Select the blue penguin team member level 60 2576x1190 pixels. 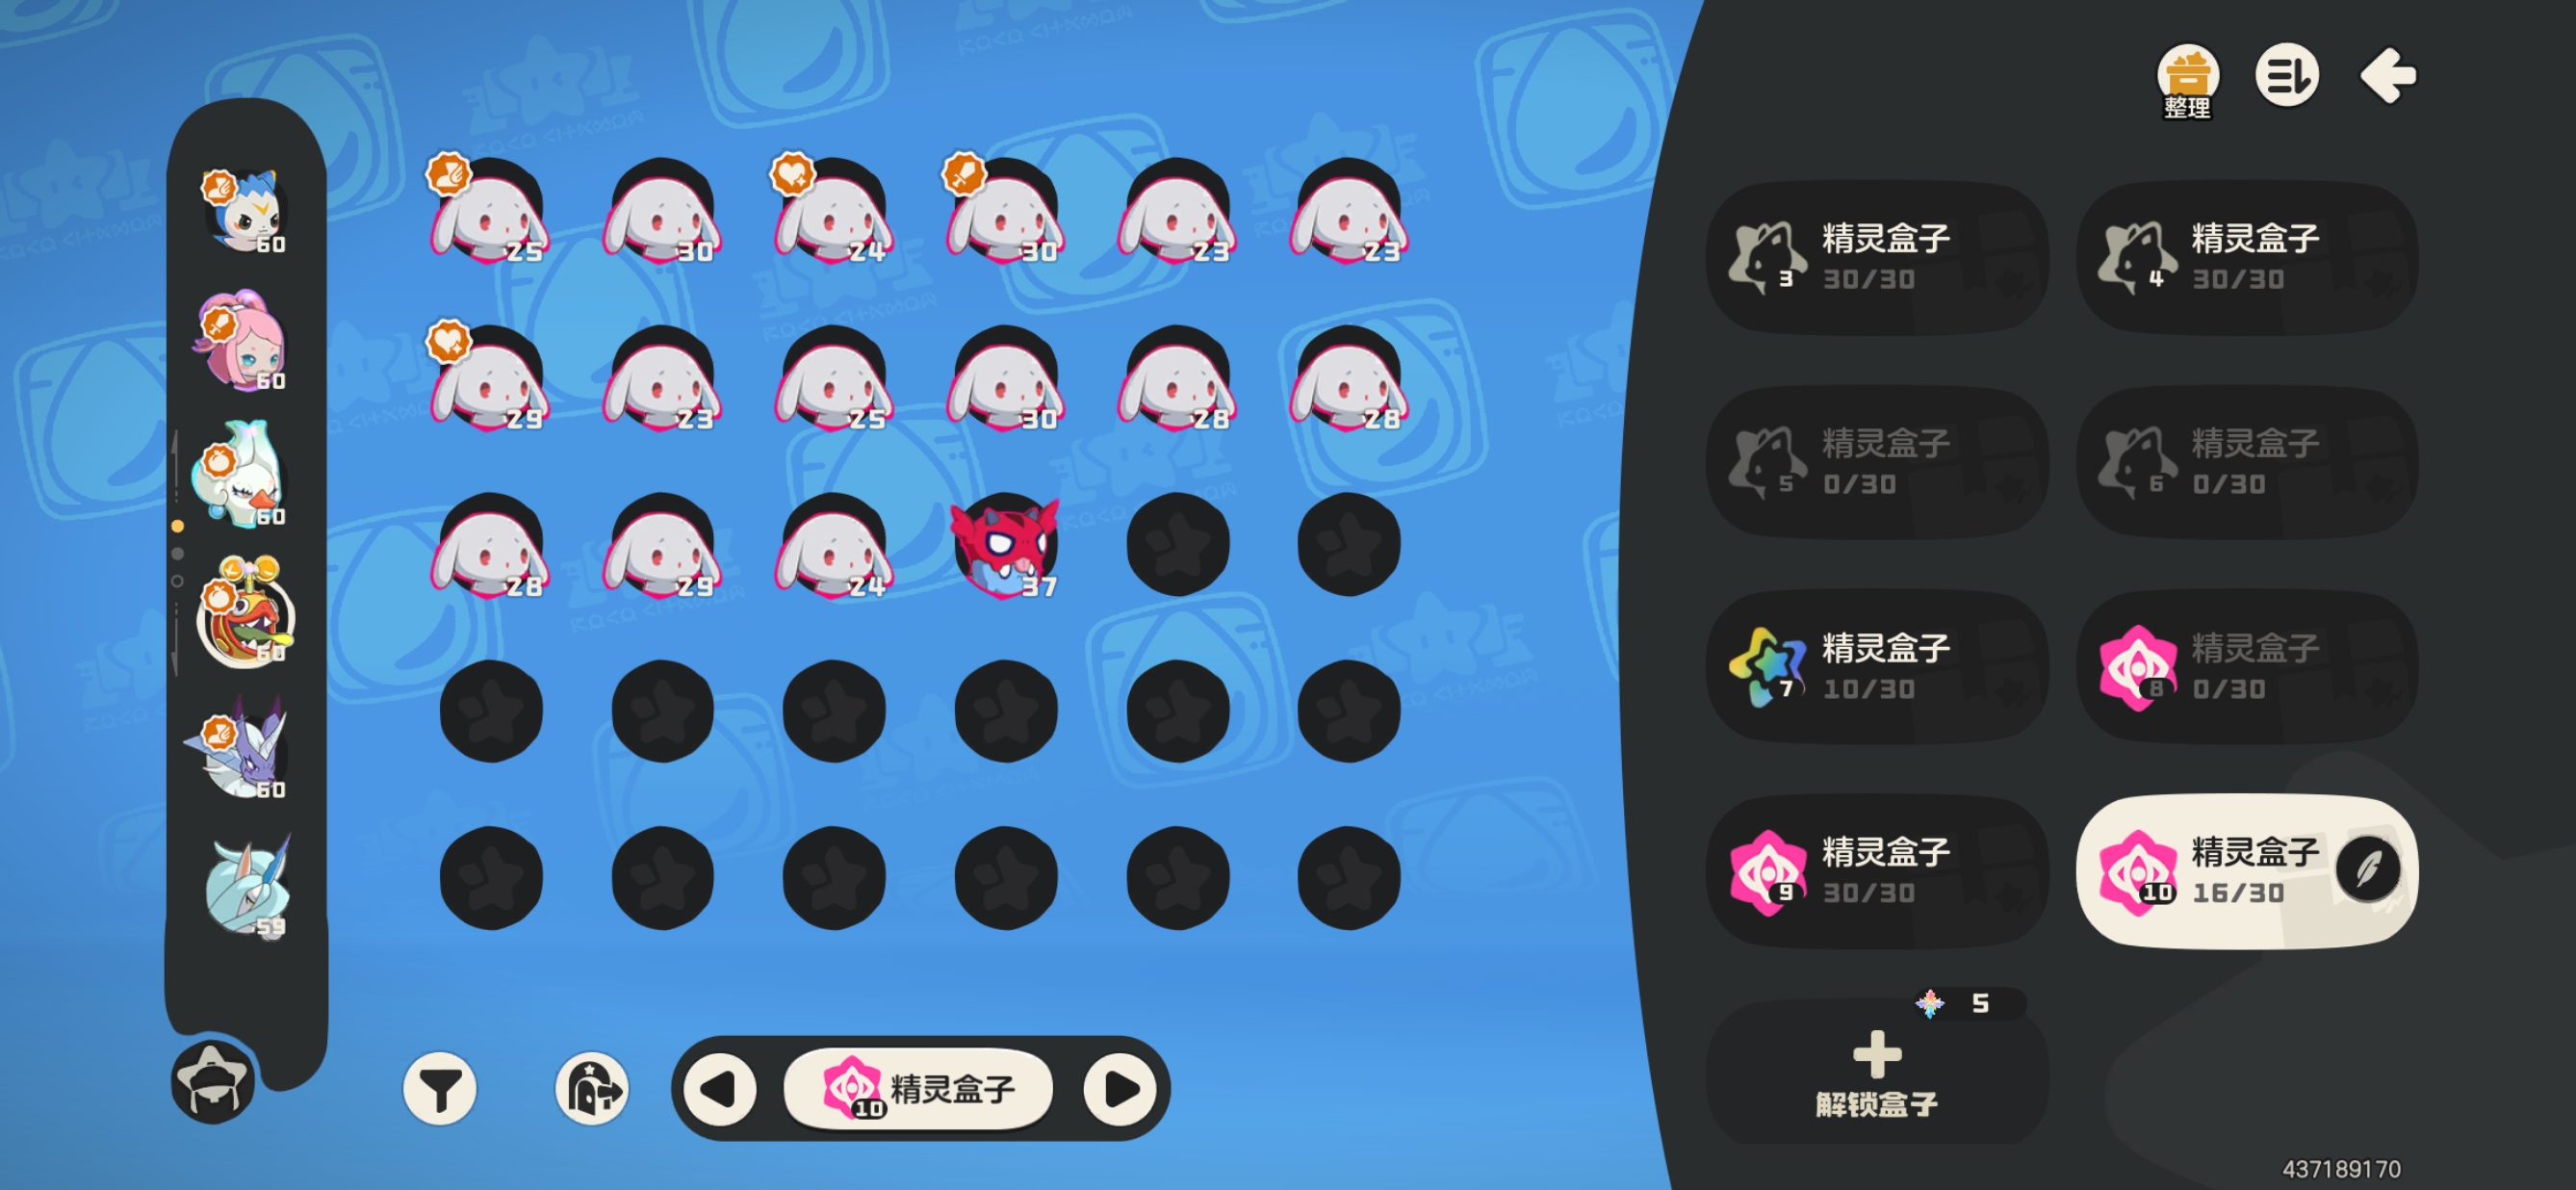coord(245,211)
